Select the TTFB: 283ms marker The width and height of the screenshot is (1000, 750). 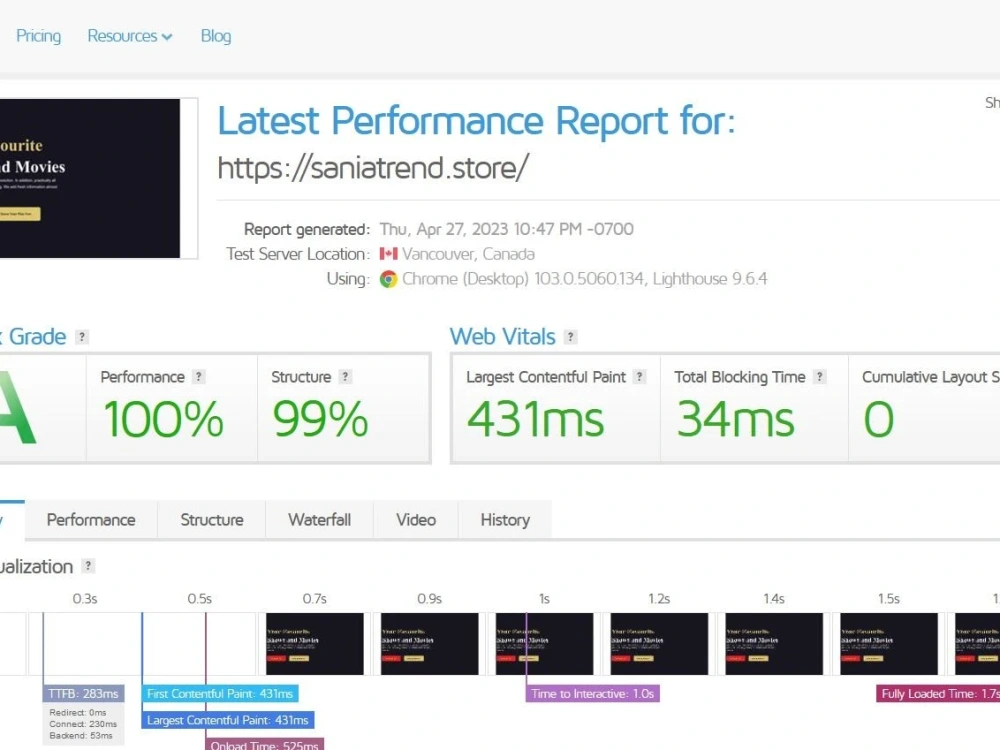(x=84, y=693)
